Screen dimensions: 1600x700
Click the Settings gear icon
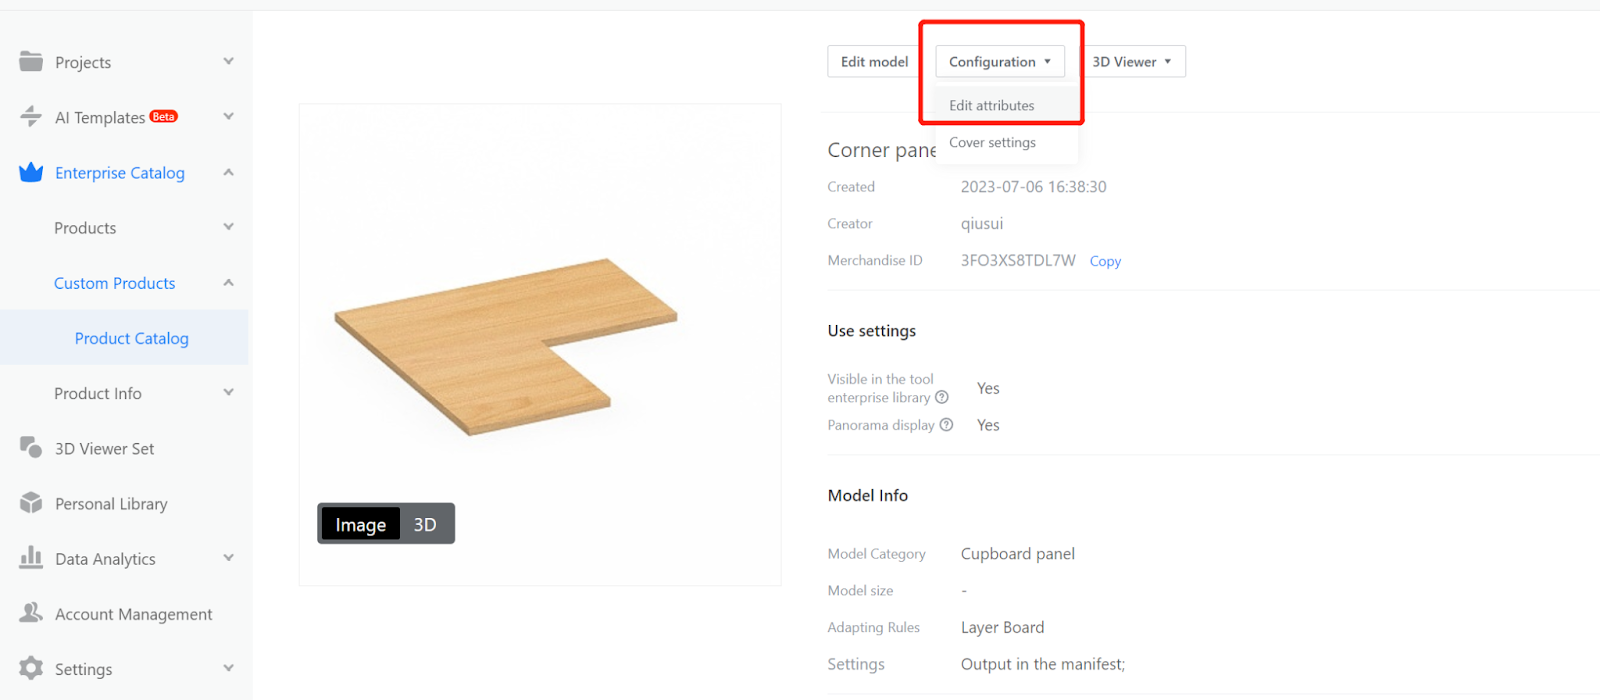coord(31,668)
